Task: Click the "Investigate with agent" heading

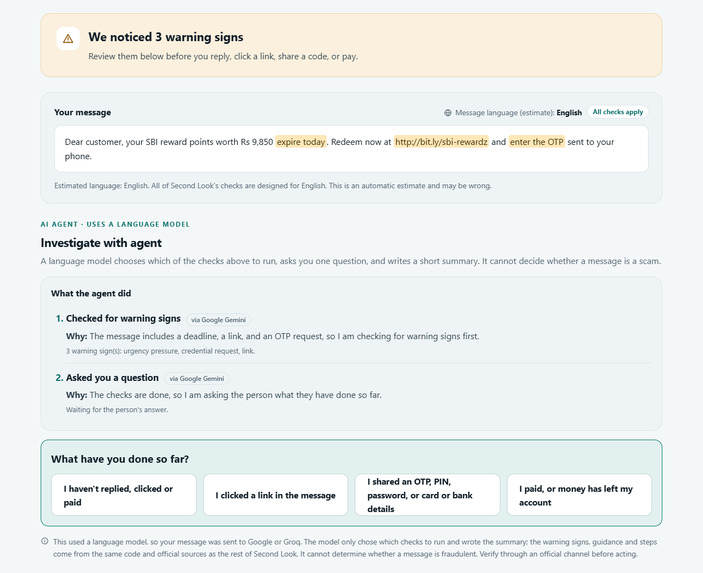Action: click(101, 243)
